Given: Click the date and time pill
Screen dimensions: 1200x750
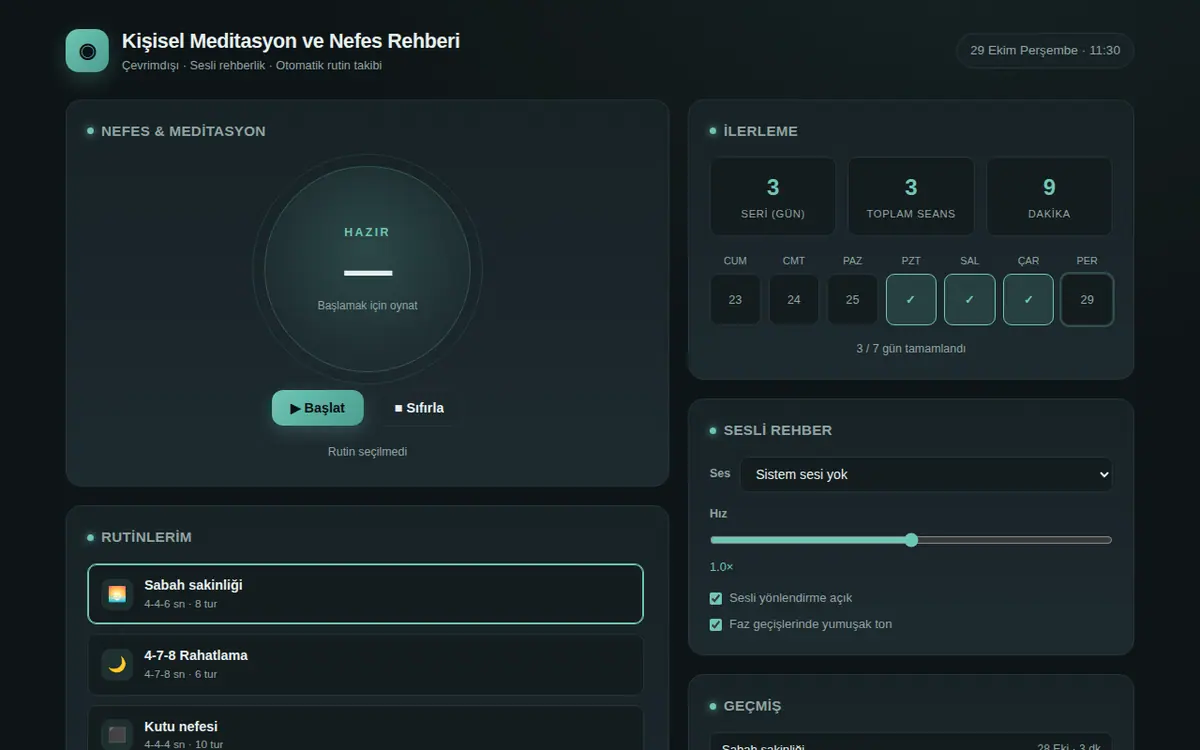Looking at the screenshot, I should tap(1045, 50).
